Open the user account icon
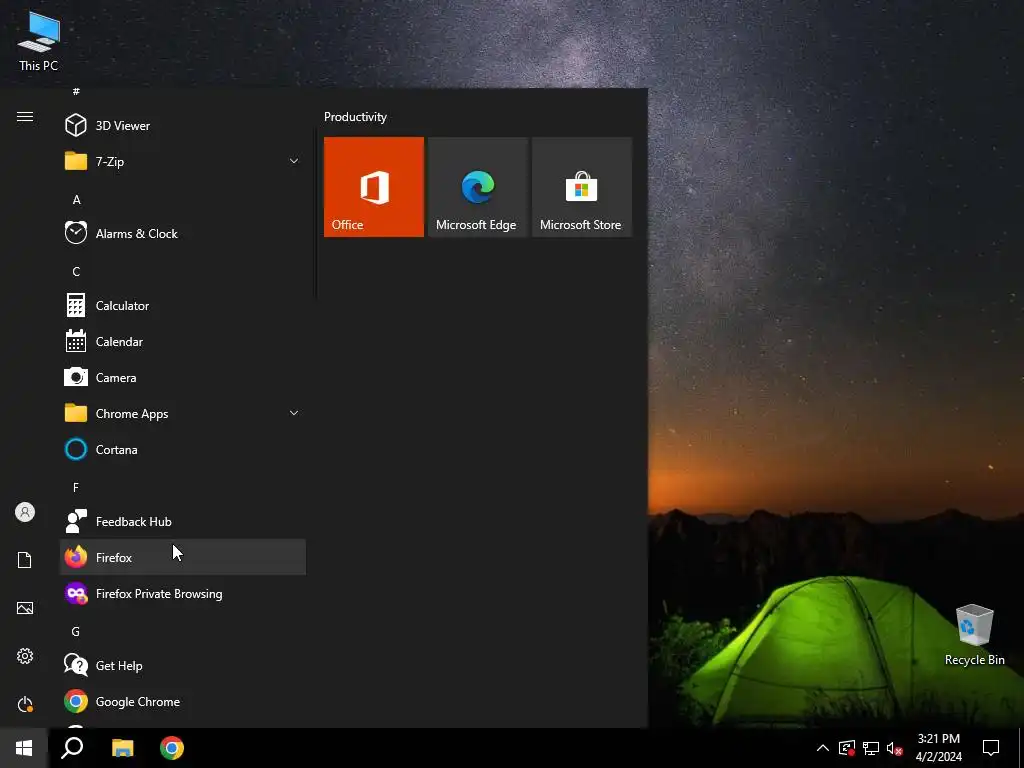 25,512
